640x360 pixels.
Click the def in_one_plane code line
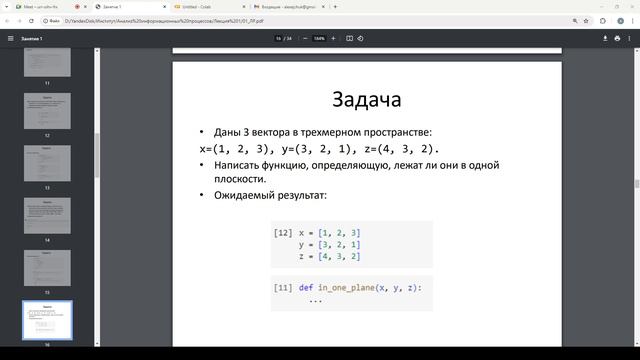[x=360, y=288]
